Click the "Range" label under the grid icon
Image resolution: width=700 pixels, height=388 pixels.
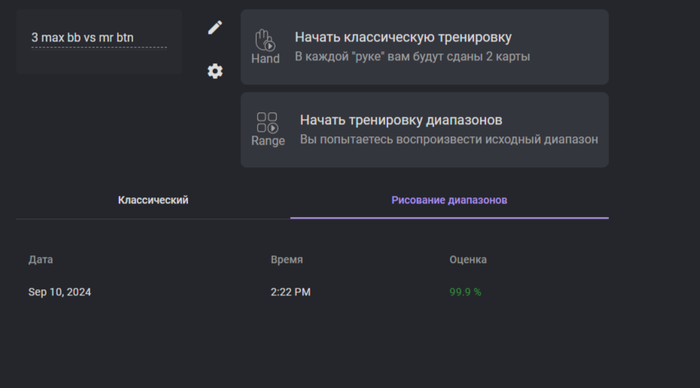click(268, 141)
